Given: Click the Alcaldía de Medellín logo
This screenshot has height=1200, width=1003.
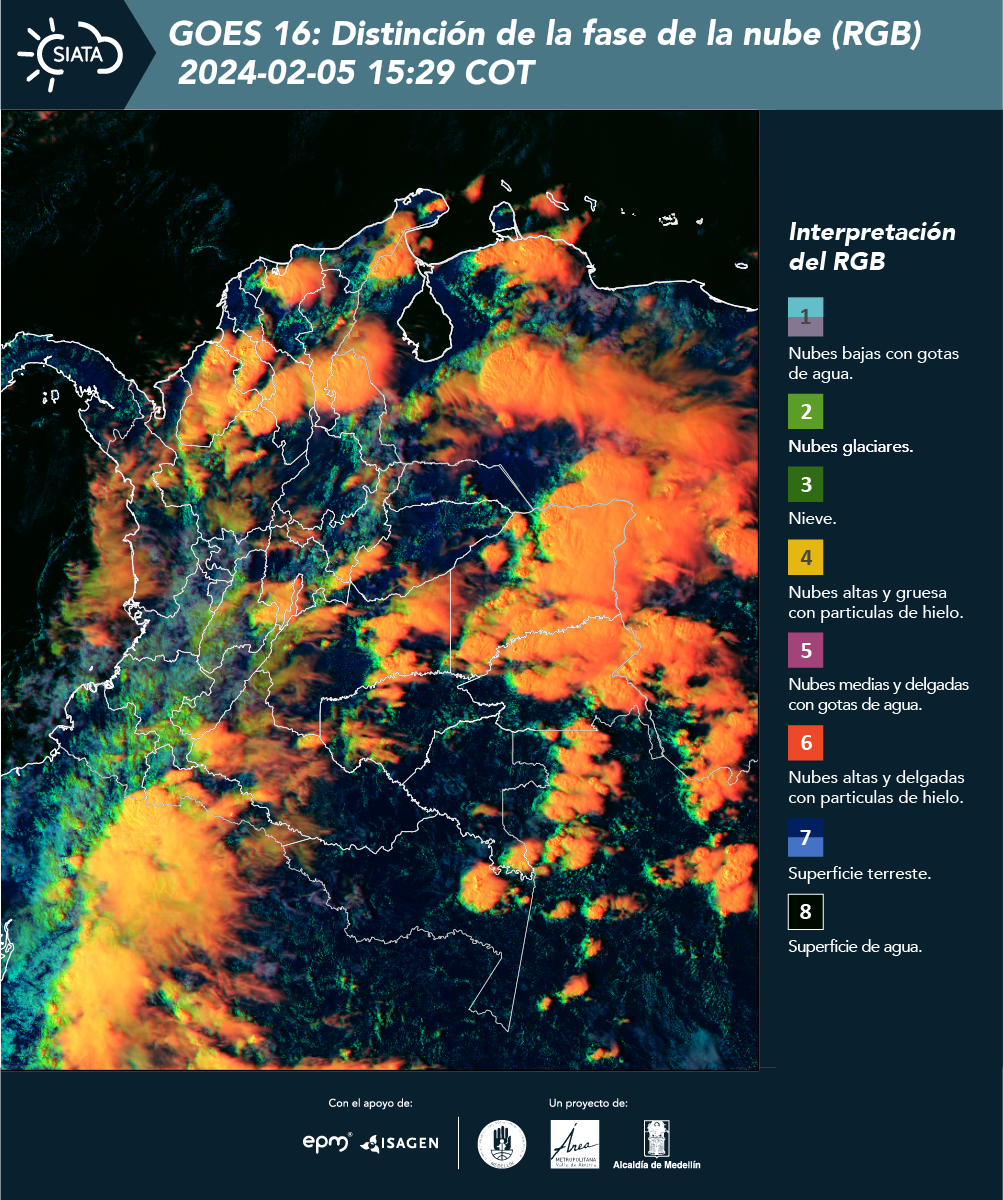Looking at the screenshot, I should 657,1144.
